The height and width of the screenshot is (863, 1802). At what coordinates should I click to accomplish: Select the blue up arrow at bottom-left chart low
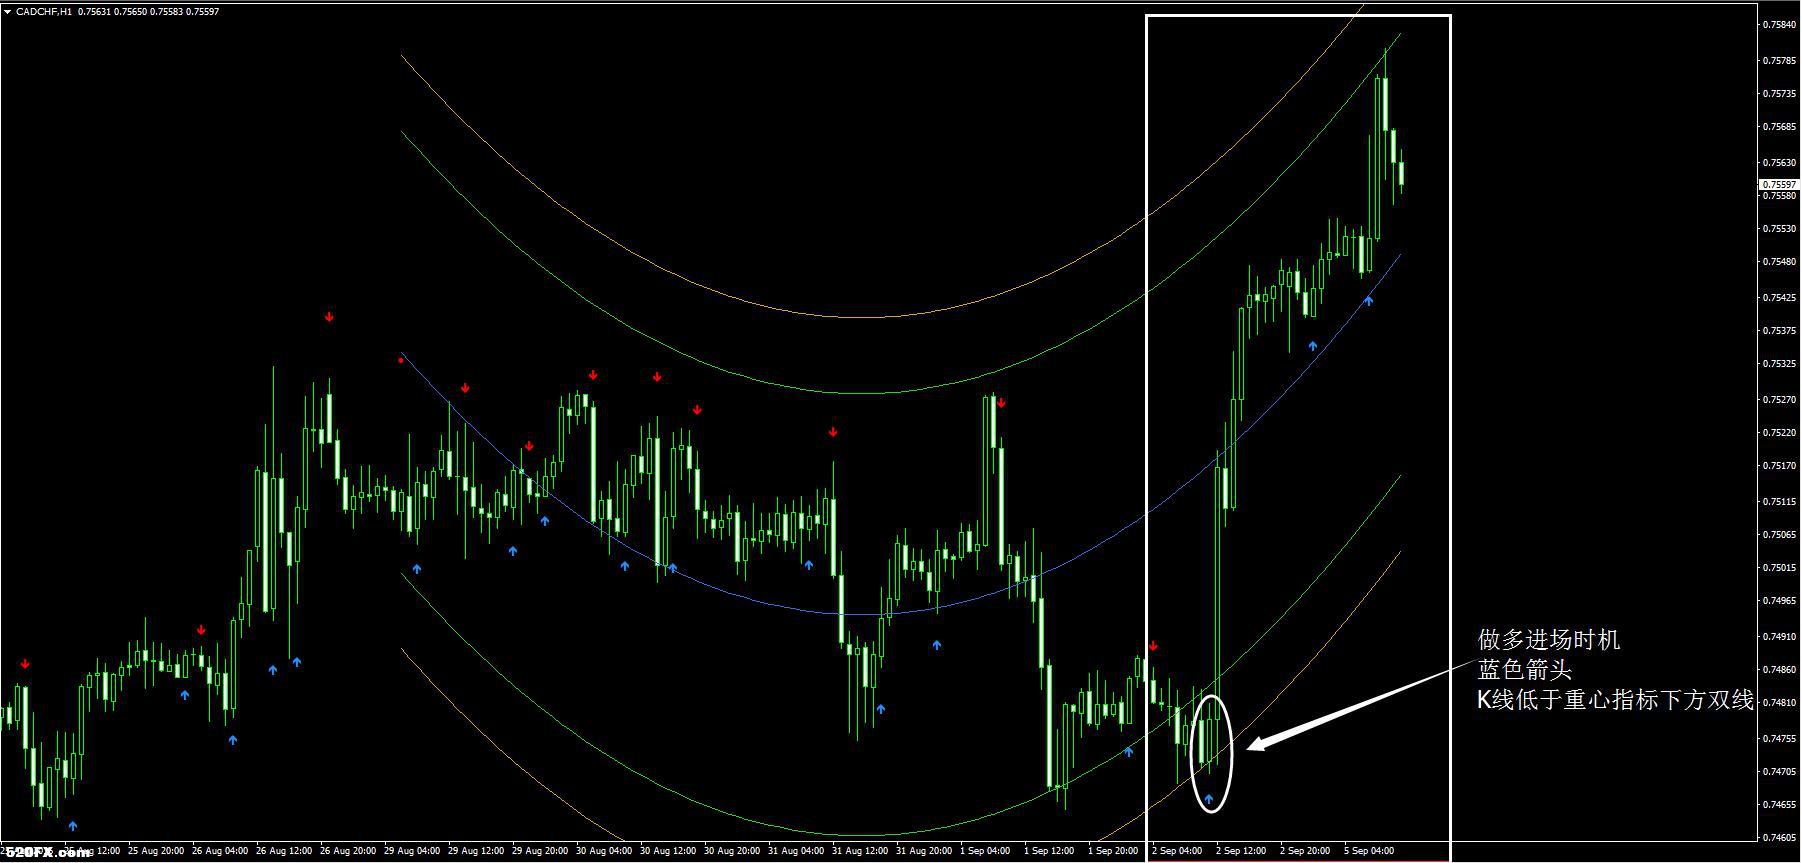[72, 826]
